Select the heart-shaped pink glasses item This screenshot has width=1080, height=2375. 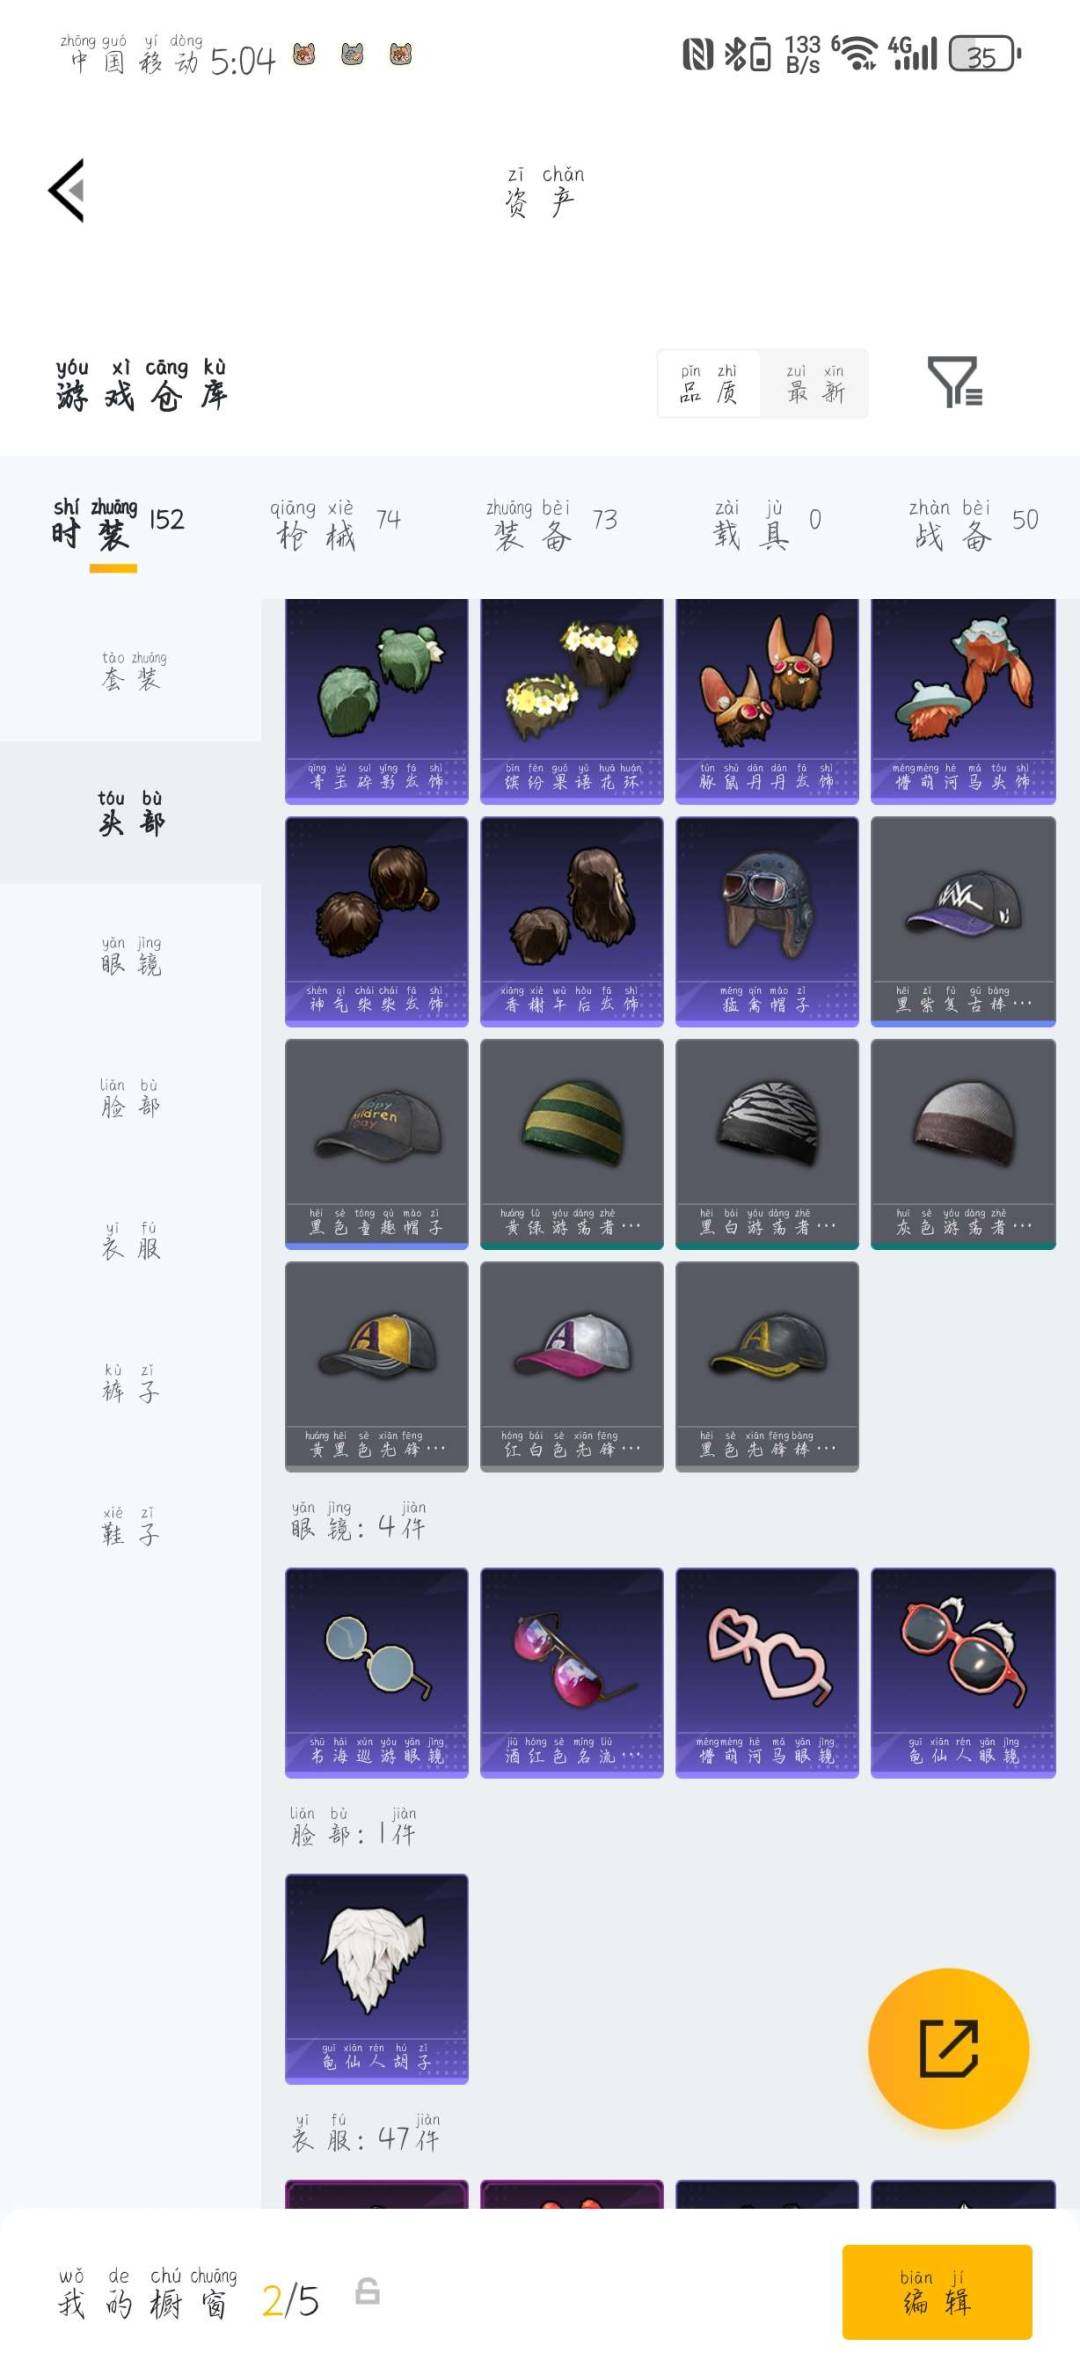(x=767, y=1672)
